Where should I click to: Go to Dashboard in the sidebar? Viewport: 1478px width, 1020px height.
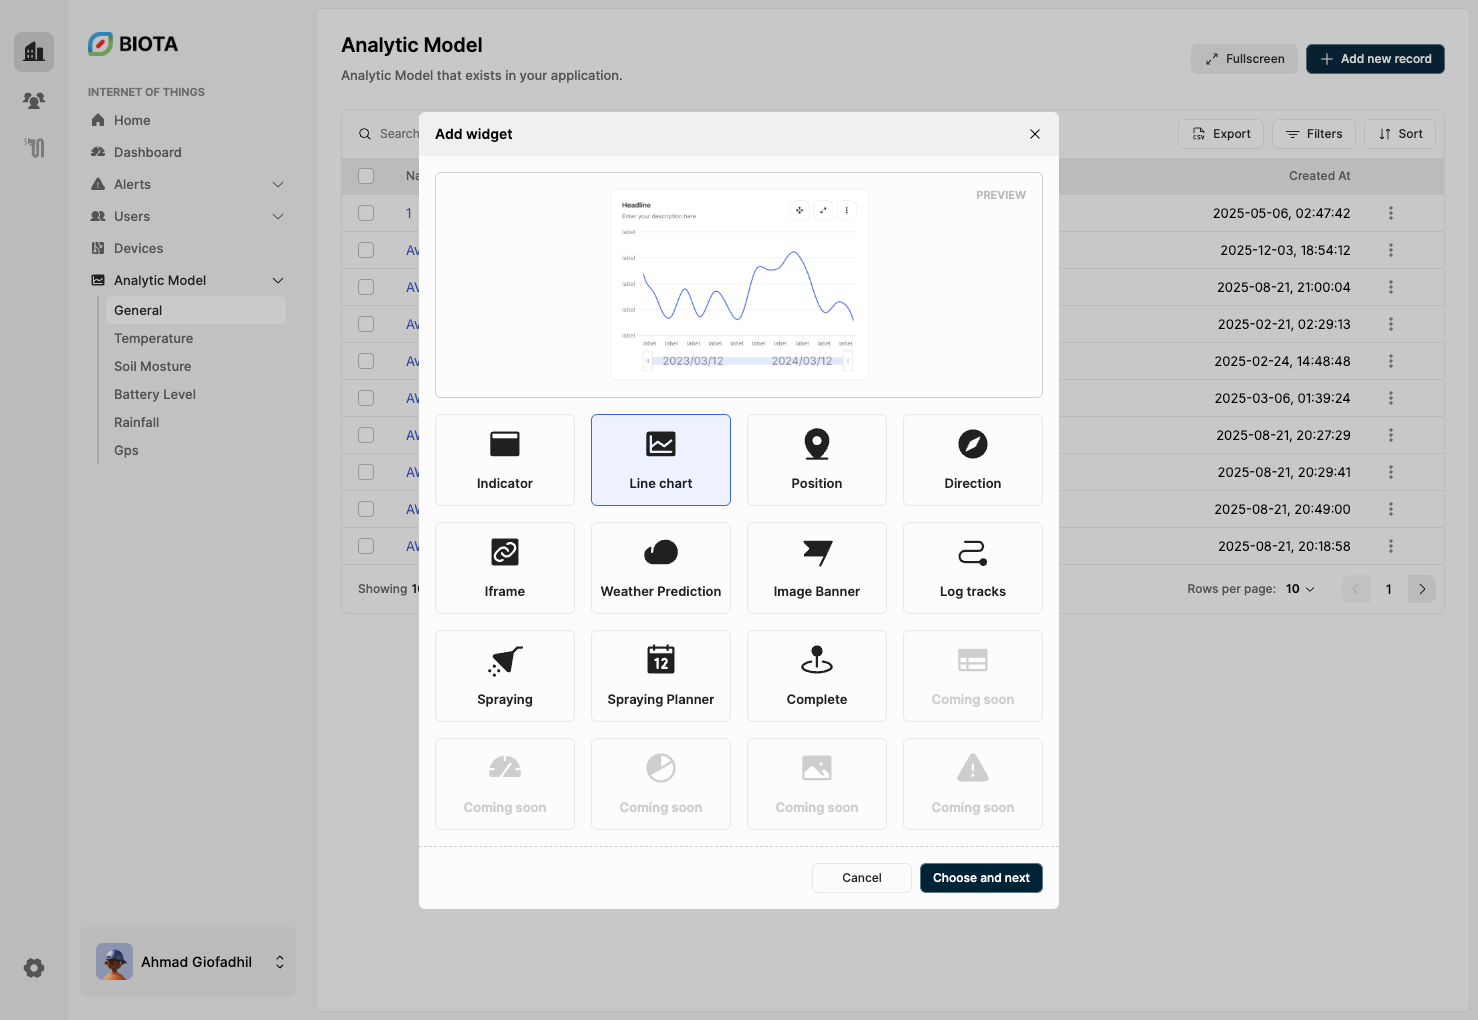click(147, 152)
